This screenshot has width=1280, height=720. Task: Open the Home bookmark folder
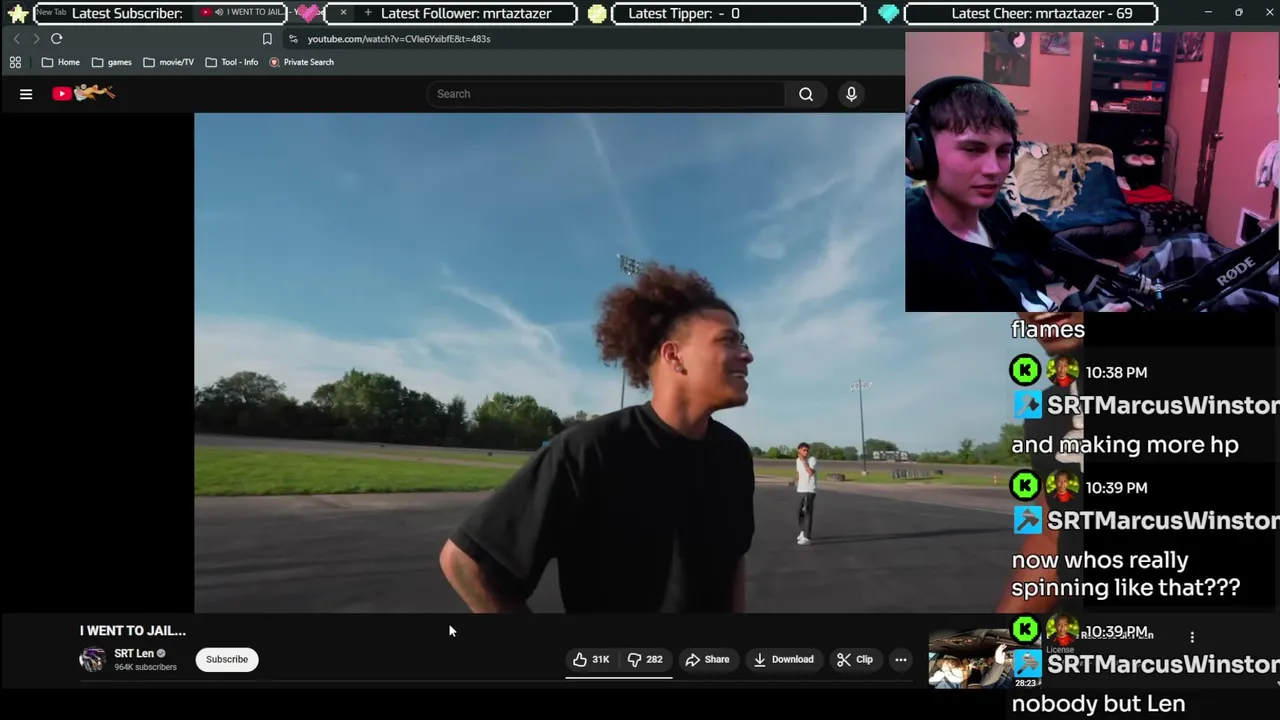(x=60, y=62)
